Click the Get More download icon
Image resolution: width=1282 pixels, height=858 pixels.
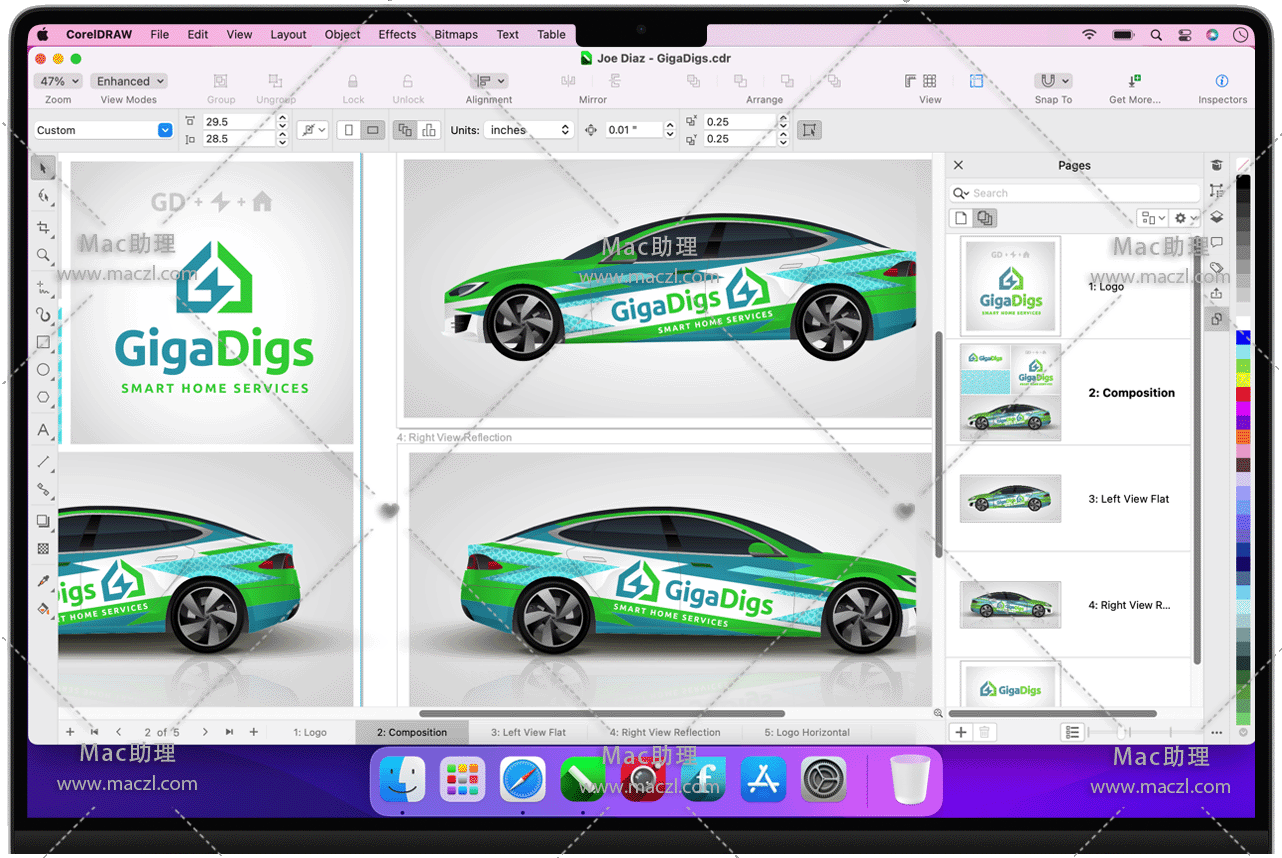coord(1134,81)
